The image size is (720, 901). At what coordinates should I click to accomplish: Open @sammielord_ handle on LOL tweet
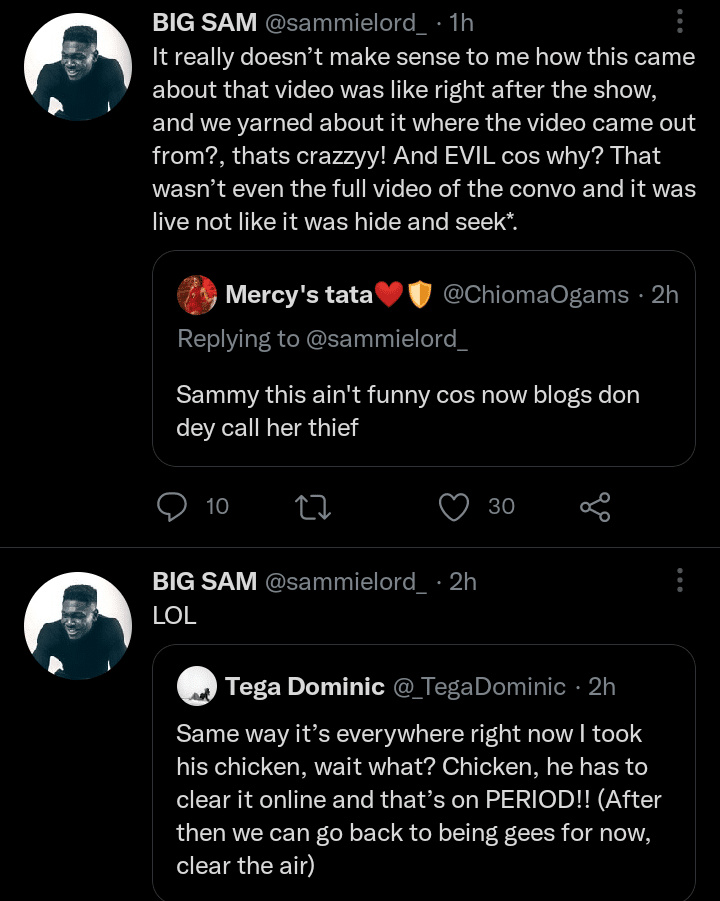[345, 581]
